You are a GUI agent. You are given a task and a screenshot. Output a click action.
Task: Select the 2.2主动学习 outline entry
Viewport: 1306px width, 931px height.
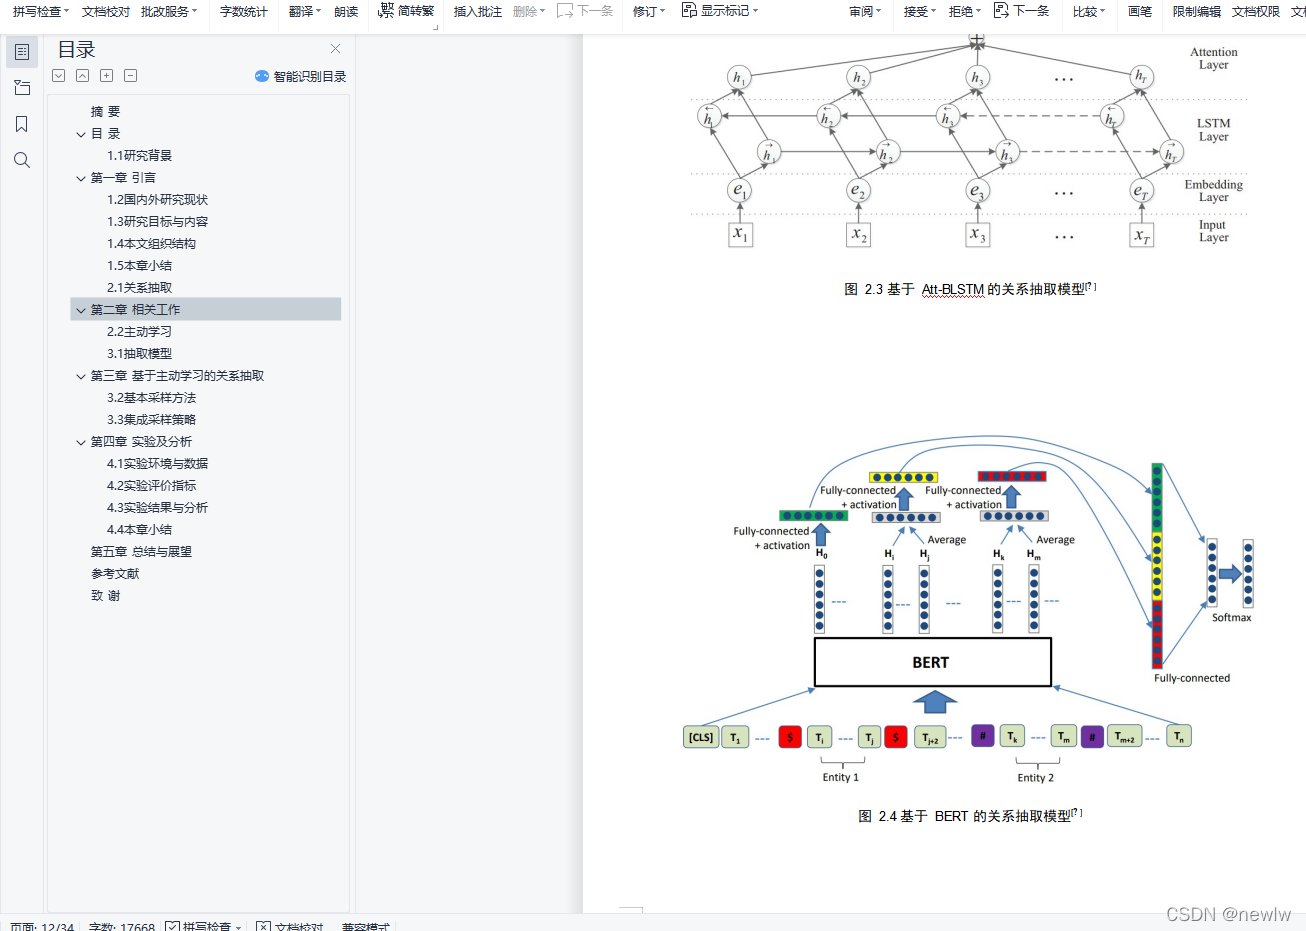[x=140, y=332]
